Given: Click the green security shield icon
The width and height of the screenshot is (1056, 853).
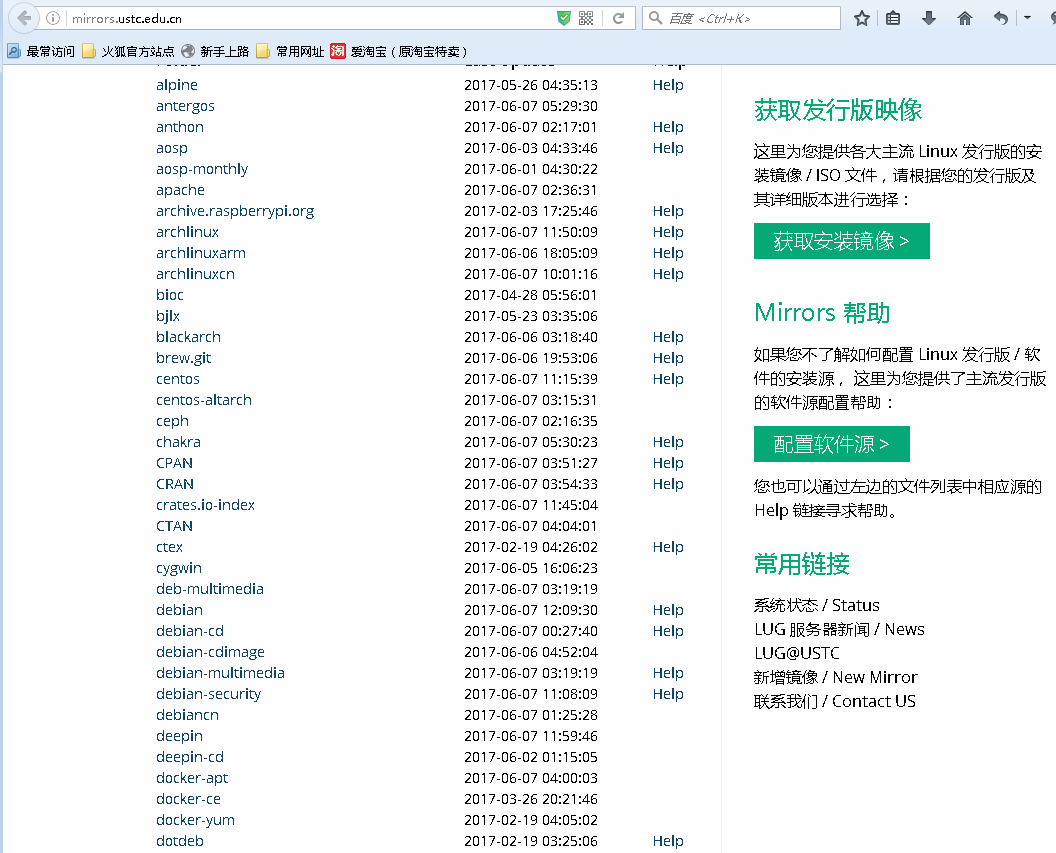Looking at the screenshot, I should point(564,18).
